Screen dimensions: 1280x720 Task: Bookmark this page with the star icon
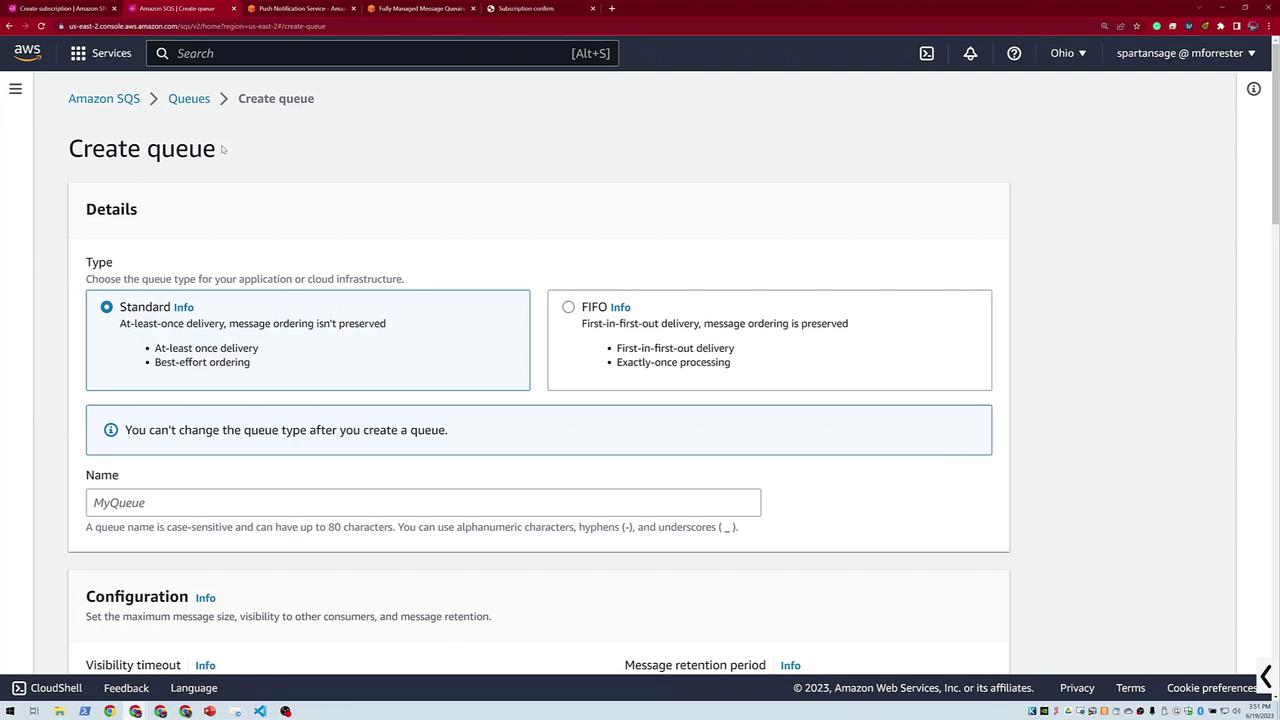click(x=1137, y=26)
